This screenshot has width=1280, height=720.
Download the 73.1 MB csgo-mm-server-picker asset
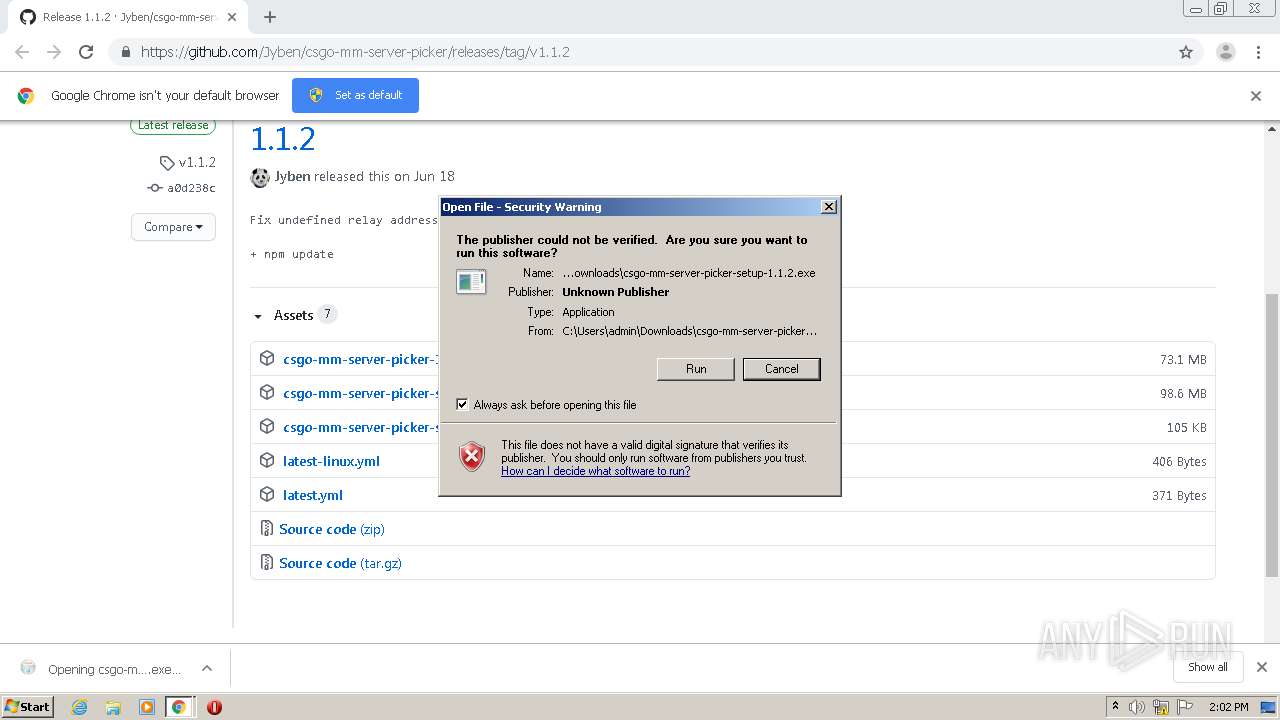tap(360, 359)
